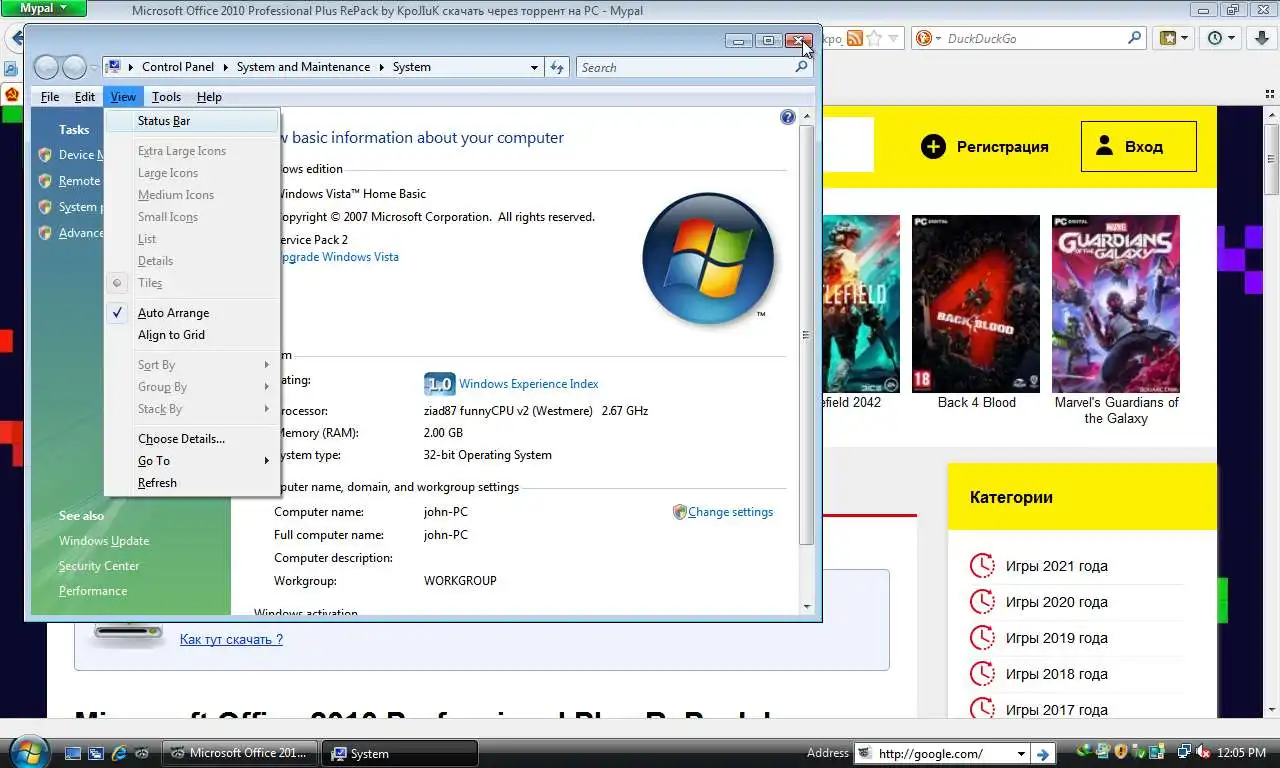Select Choose Details... menu entry
The height and width of the screenshot is (768, 1280).
click(192, 439)
